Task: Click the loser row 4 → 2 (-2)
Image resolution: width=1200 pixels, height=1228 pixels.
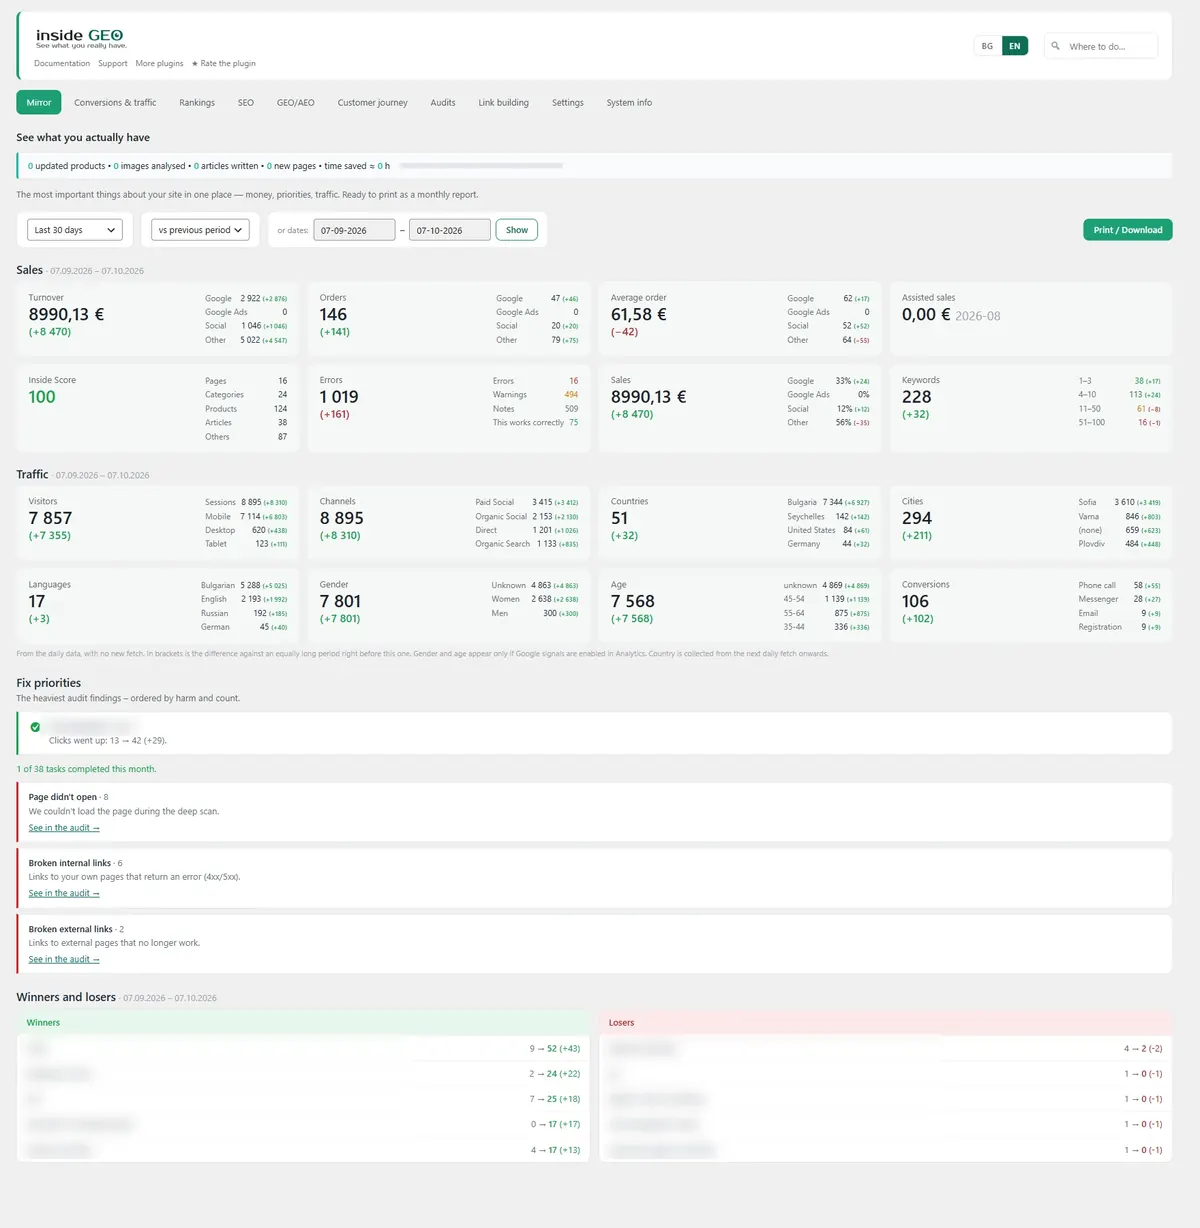Action: click(885, 1049)
